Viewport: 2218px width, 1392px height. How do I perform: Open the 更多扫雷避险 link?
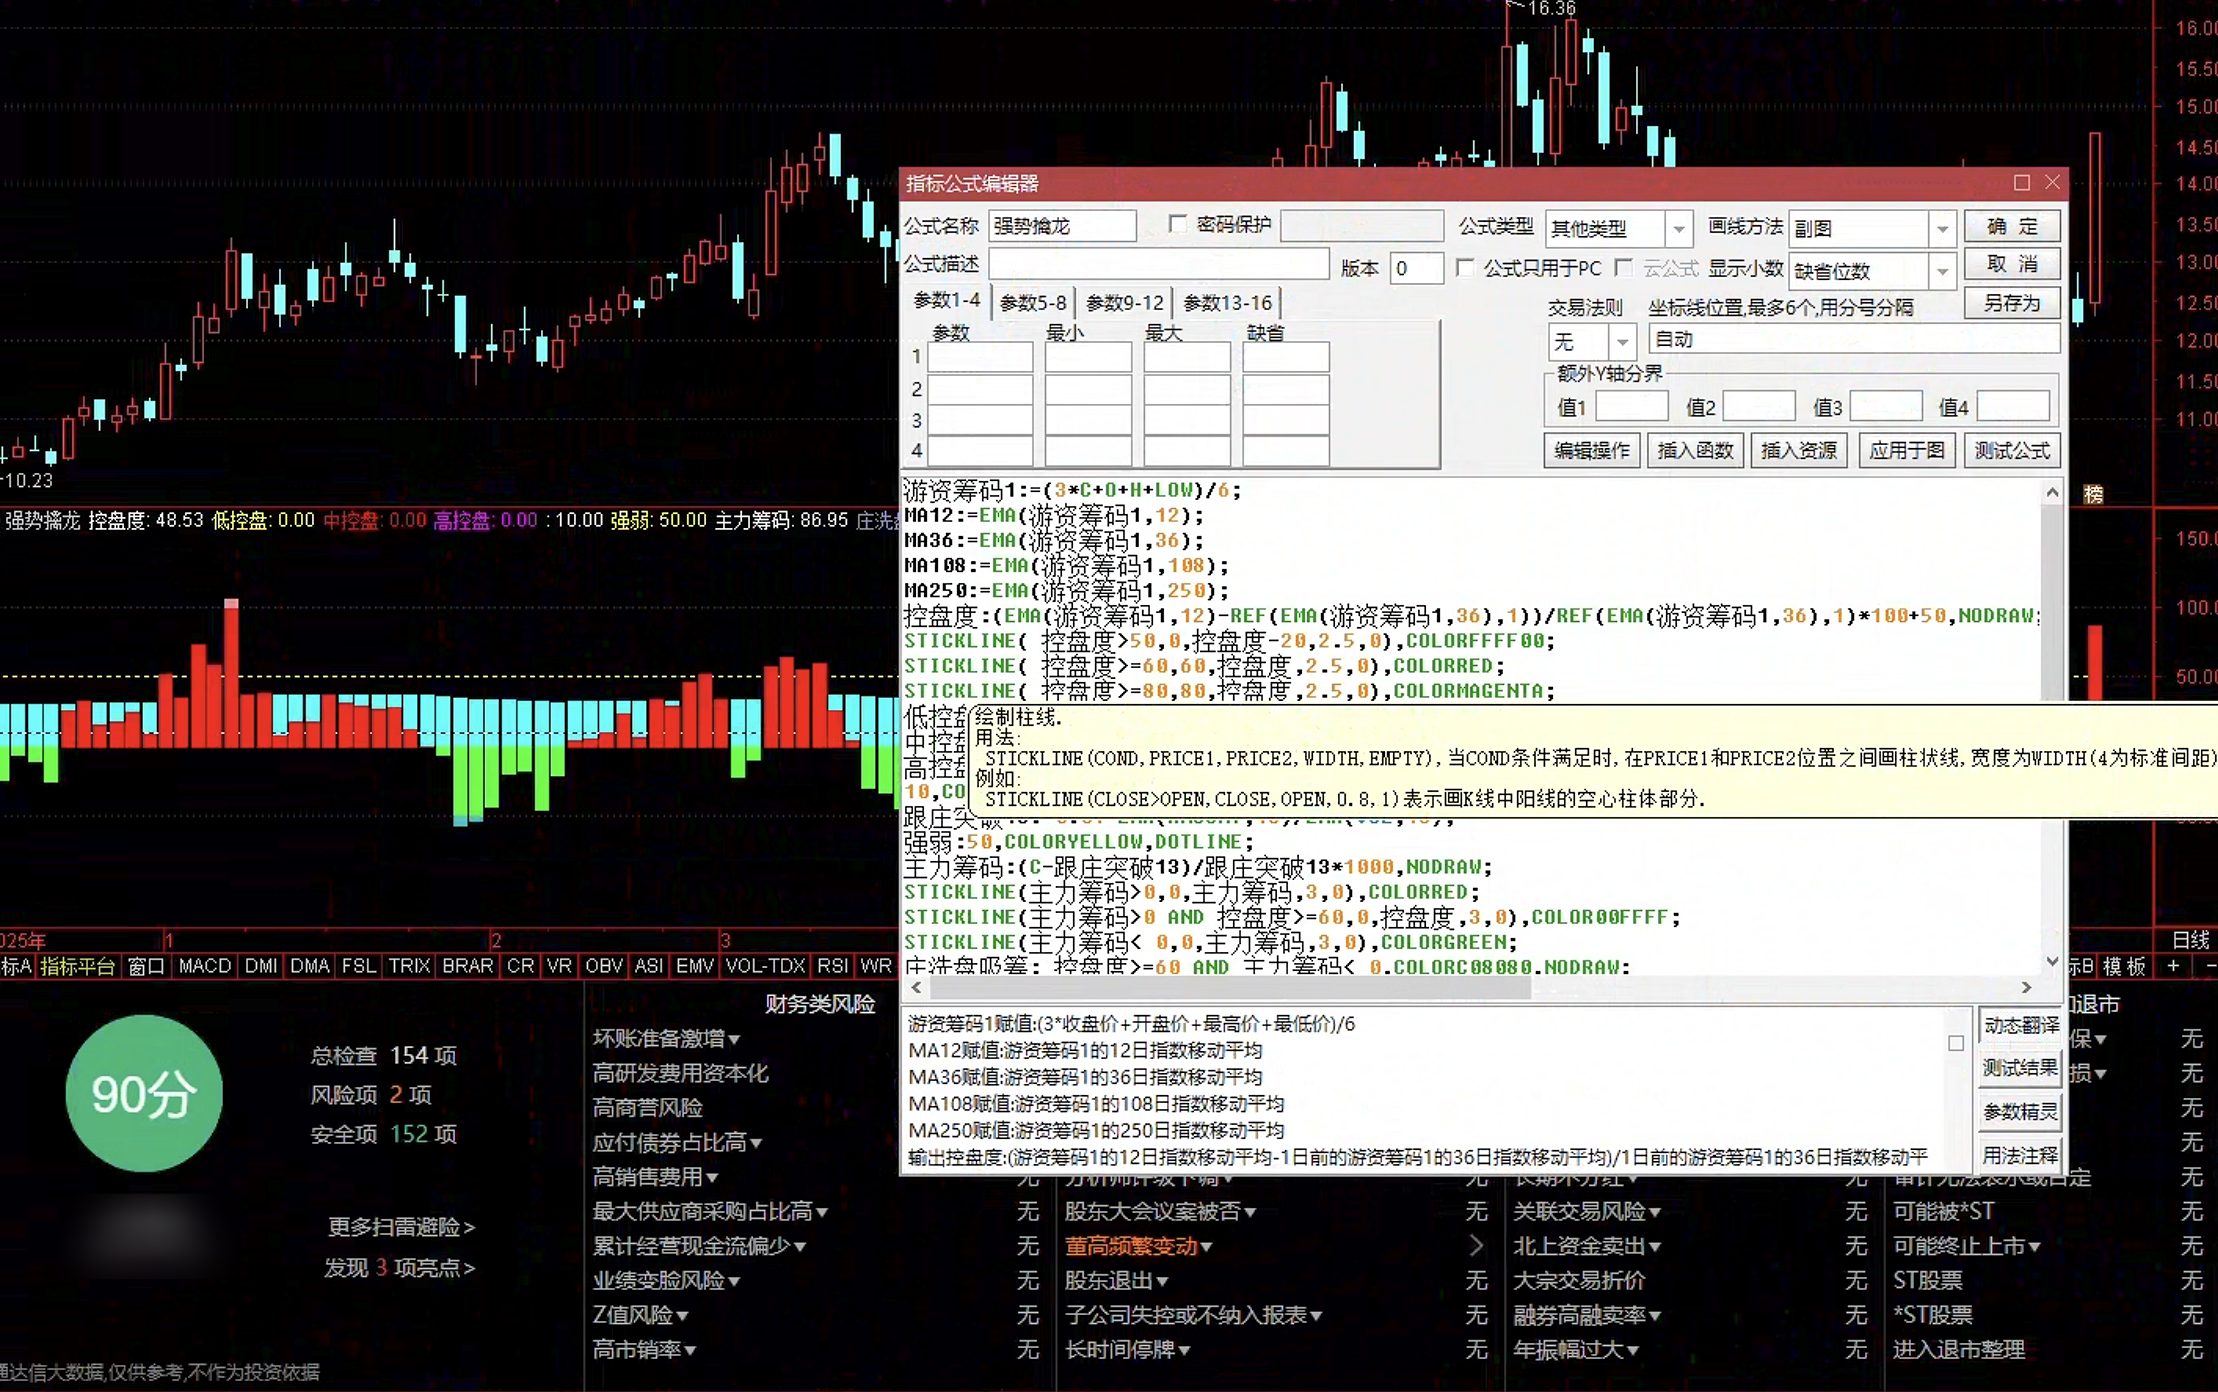[401, 1227]
